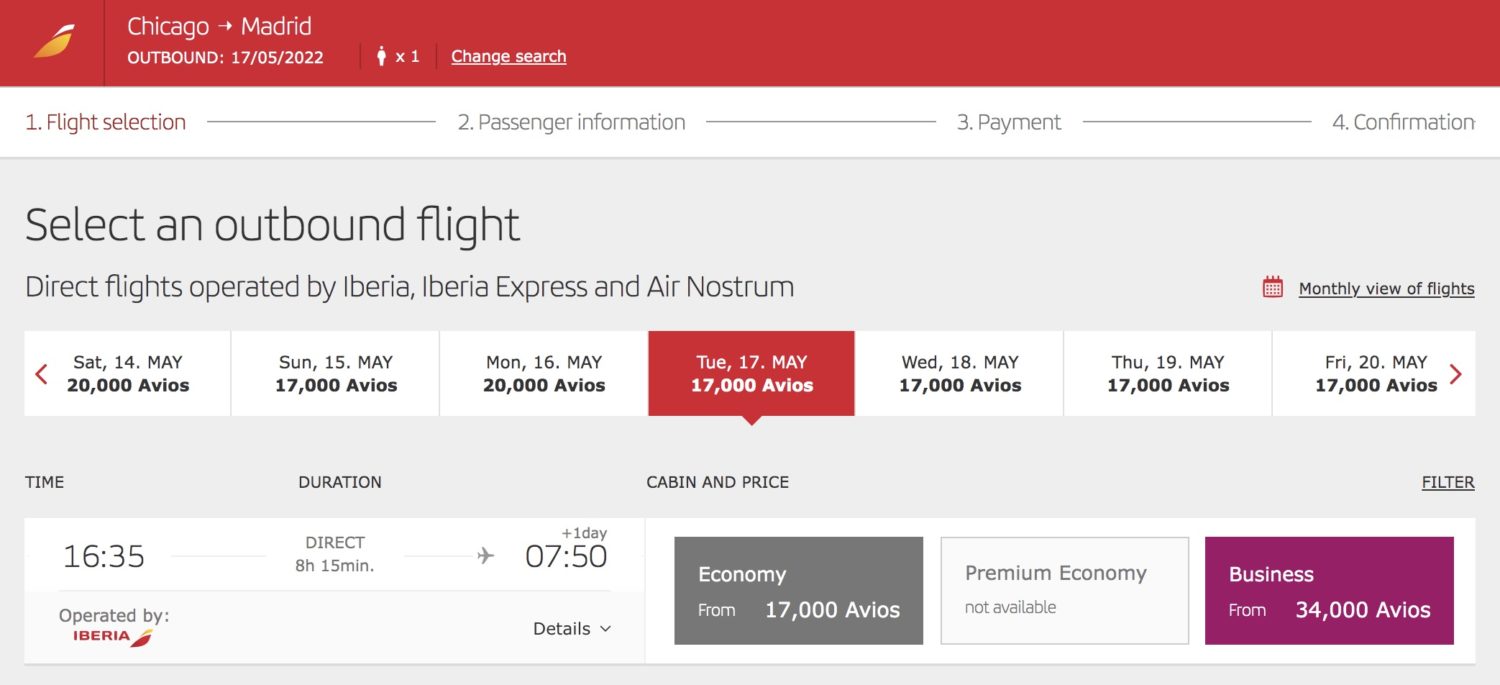Switch to Thu, 19 May flights
1500x685 pixels.
point(1167,373)
